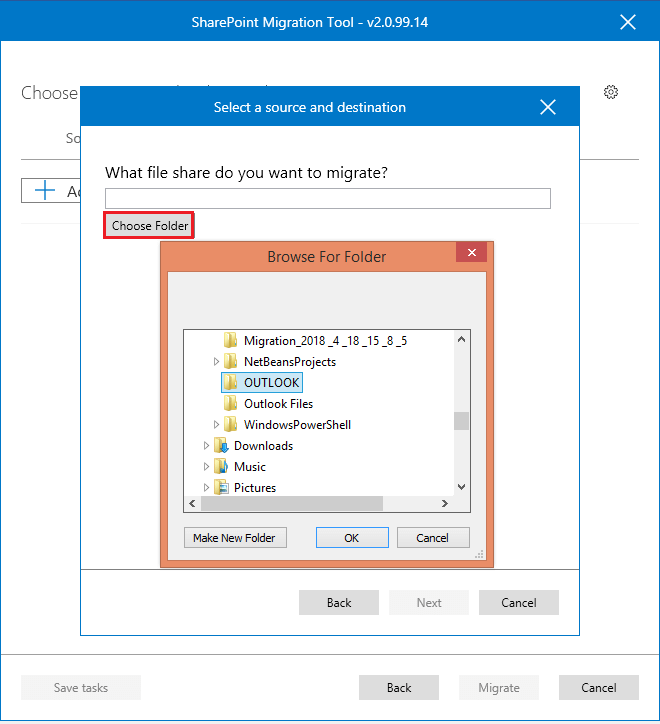Click the vertical scrollbar thumb in folder tree

(x=461, y=421)
